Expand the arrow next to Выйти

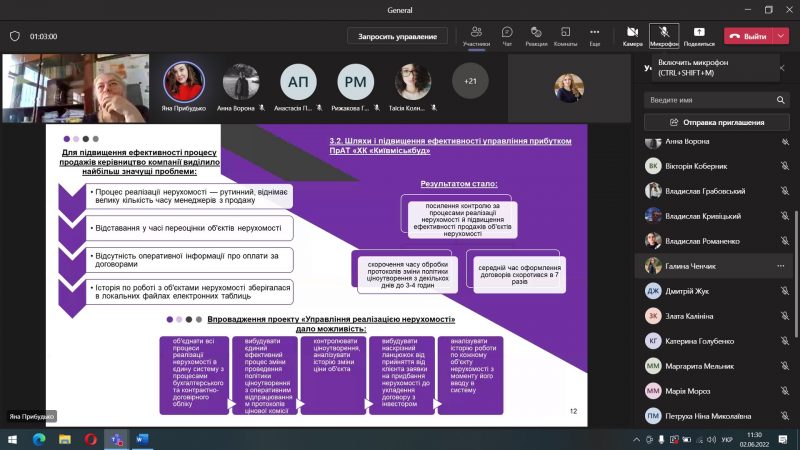tap(780, 36)
